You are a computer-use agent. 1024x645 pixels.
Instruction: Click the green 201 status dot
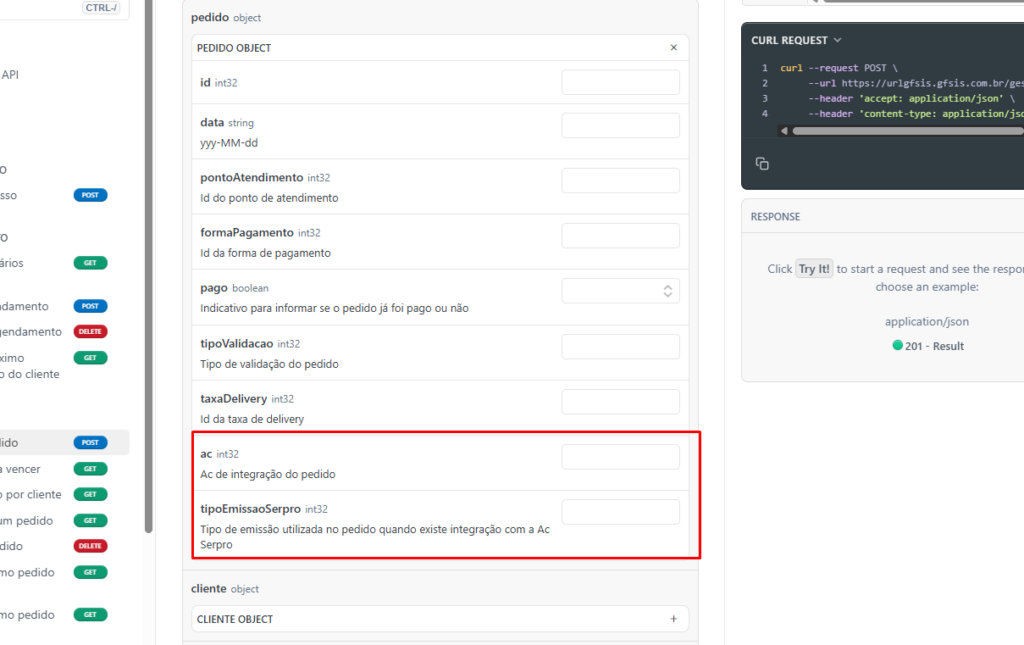[x=897, y=346]
